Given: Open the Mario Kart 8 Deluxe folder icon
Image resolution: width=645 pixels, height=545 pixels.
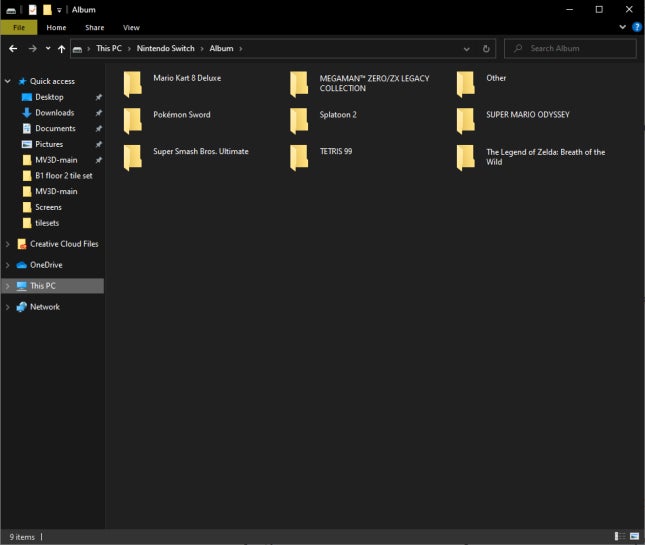Looking at the screenshot, I should pyautogui.click(x=132, y=84).
